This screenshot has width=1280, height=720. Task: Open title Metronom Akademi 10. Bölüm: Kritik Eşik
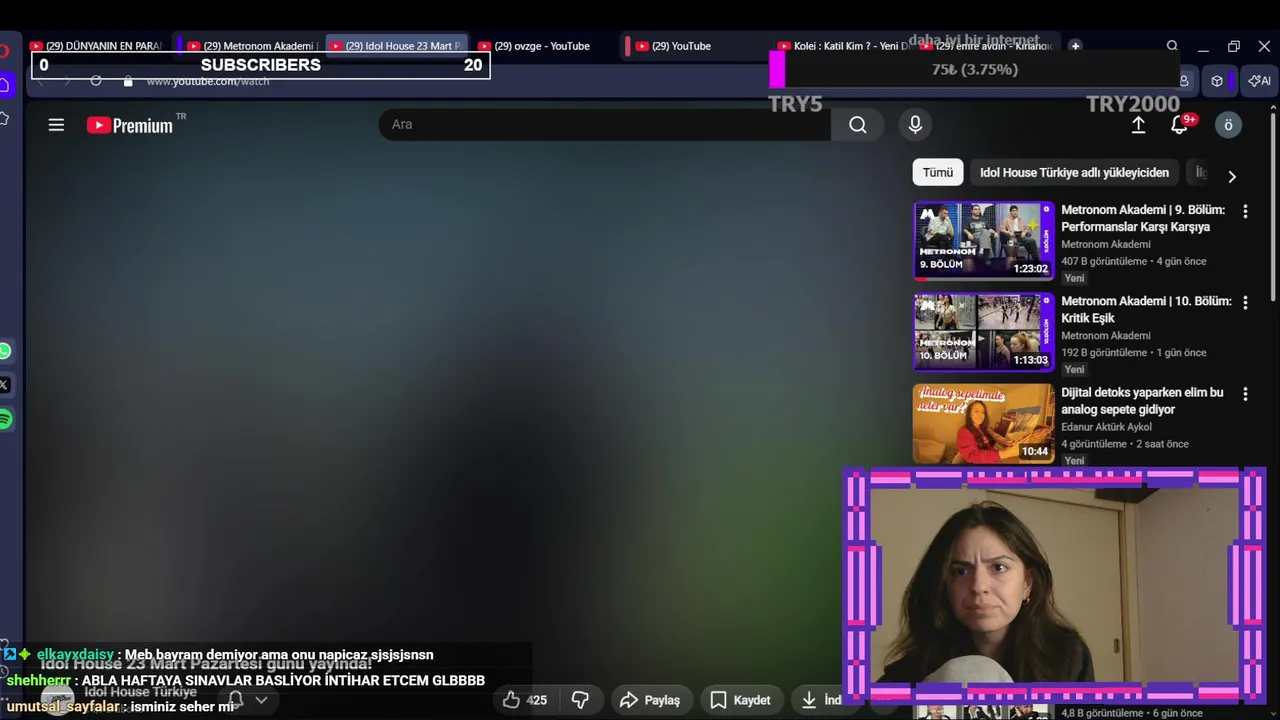[1146, 310]
